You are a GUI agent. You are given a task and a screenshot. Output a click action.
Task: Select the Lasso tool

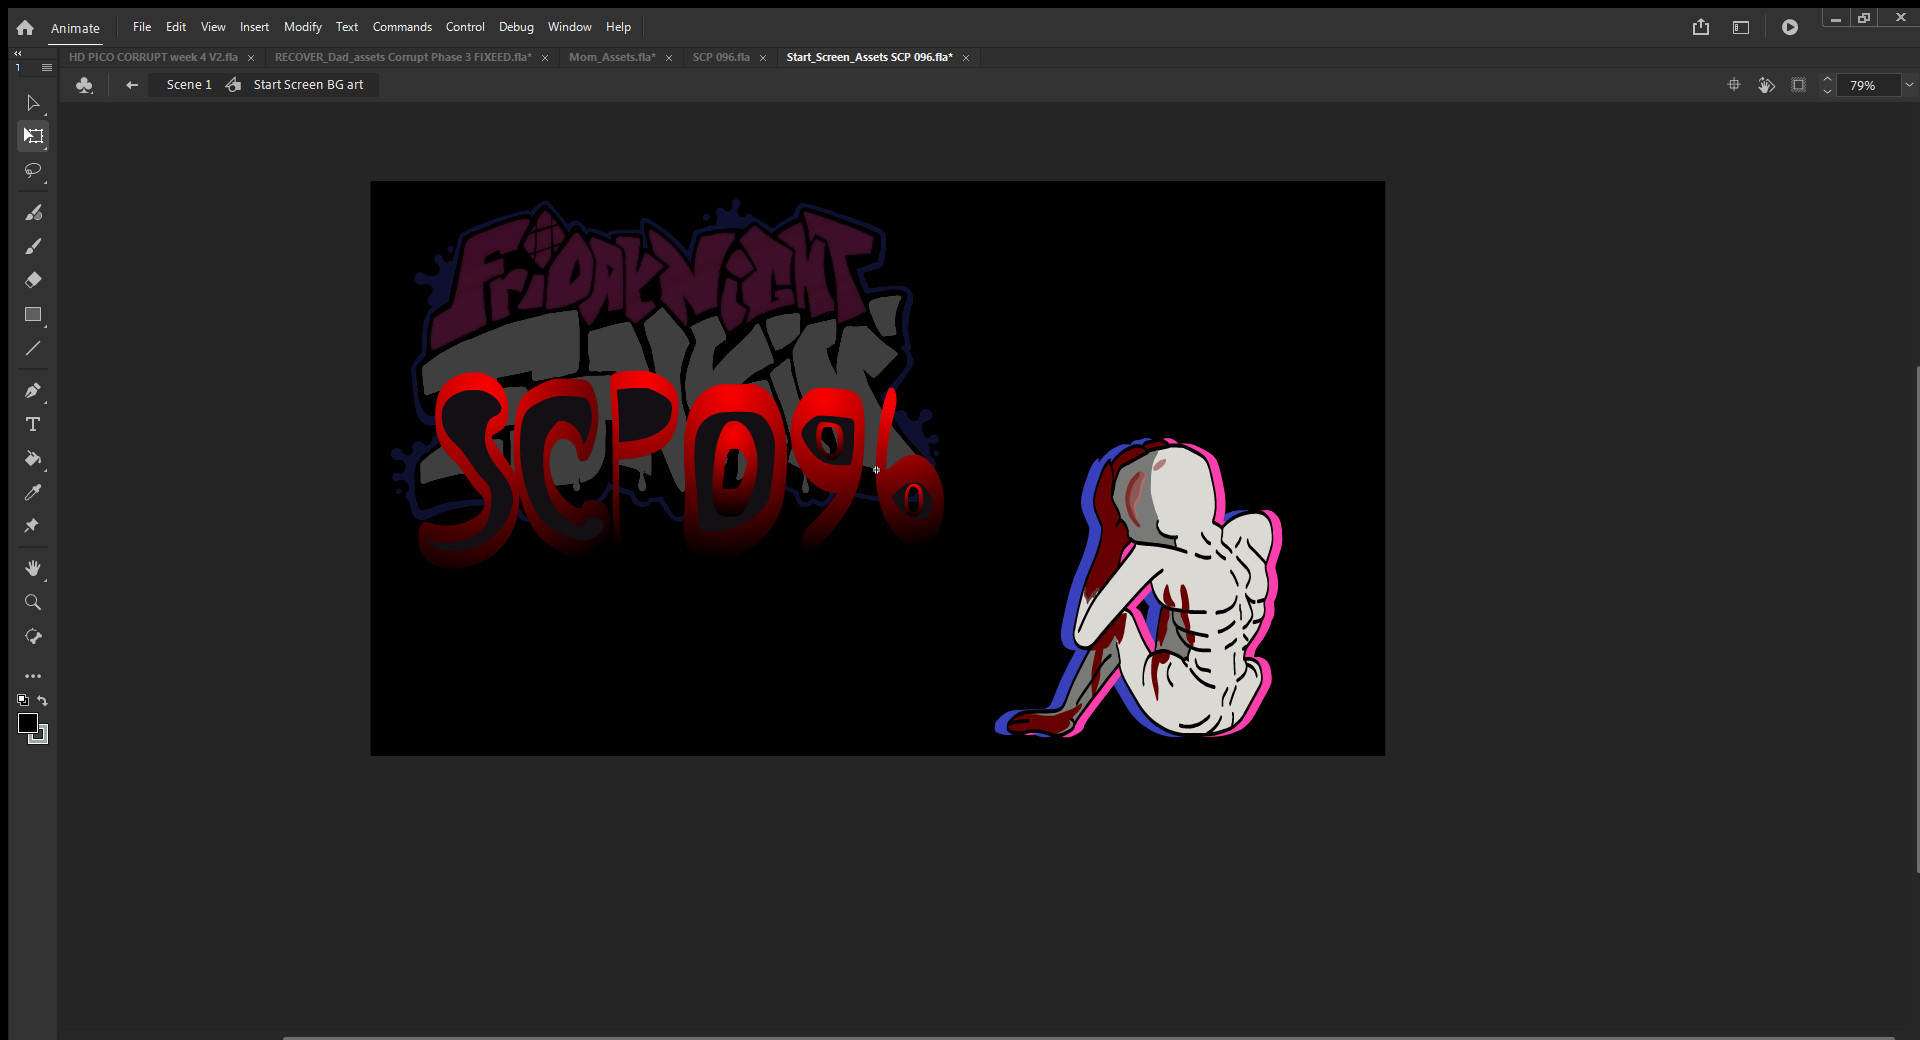click(x=33, y=171)
